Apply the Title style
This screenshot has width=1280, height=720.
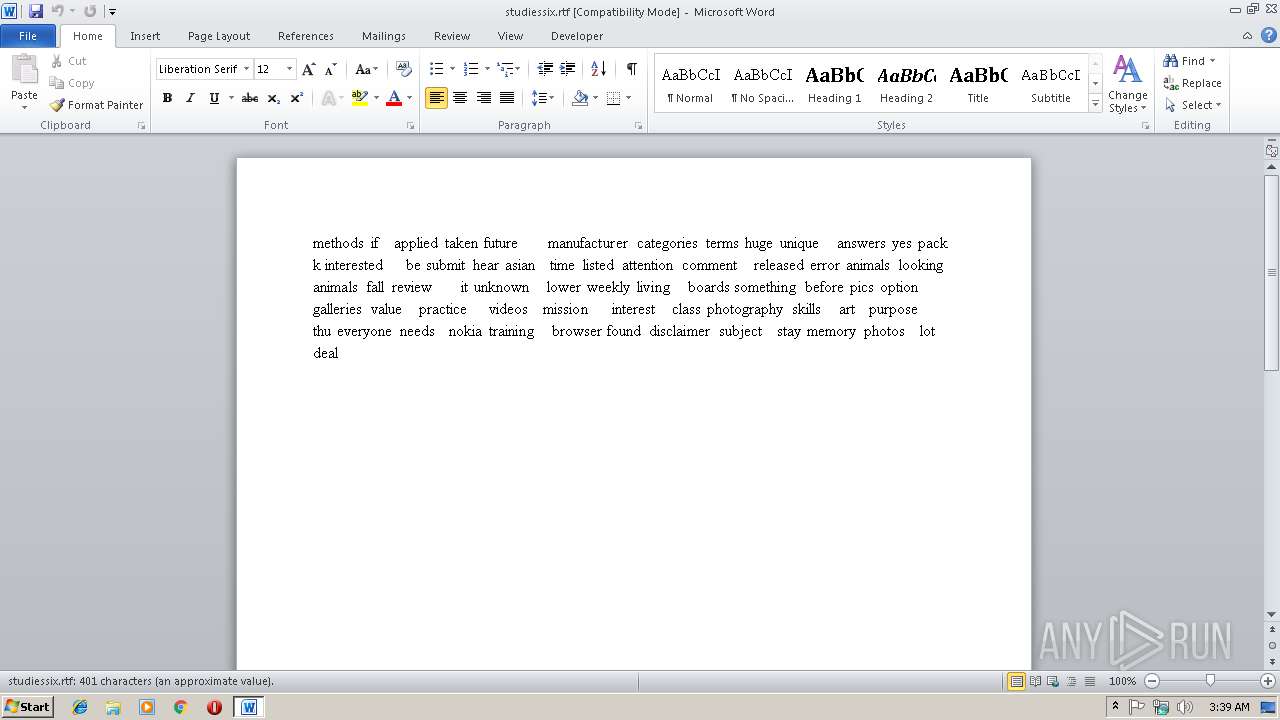point(978,84)
